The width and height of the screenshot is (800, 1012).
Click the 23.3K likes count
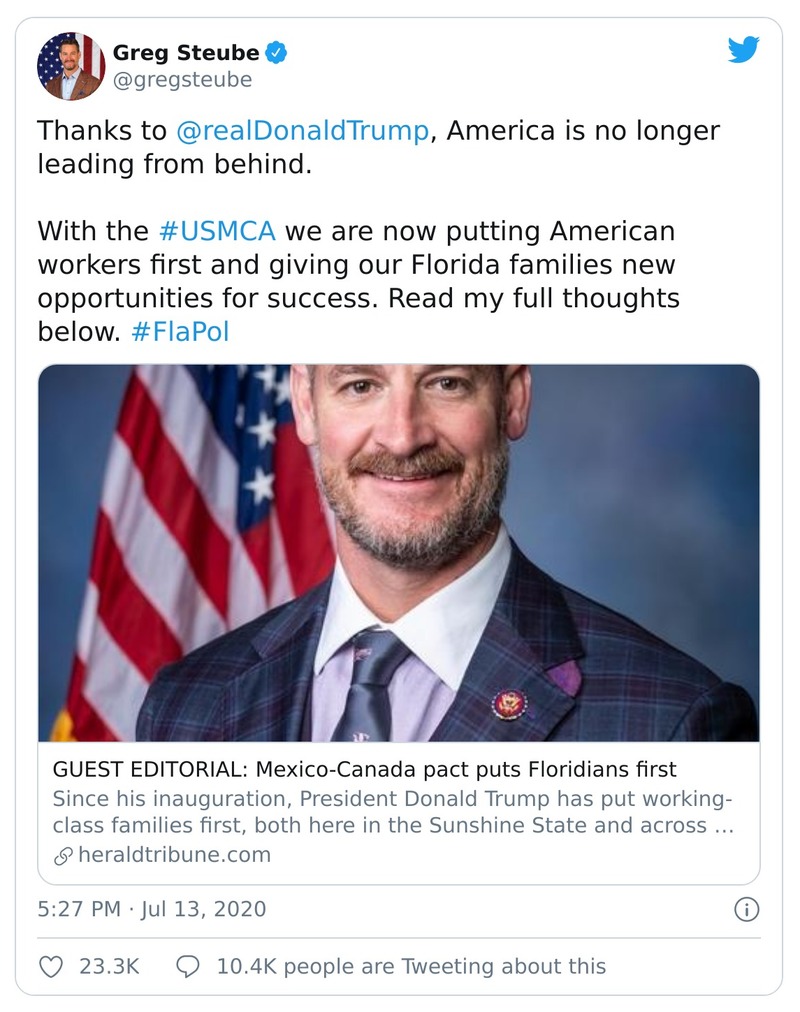[x=108, y=966]
